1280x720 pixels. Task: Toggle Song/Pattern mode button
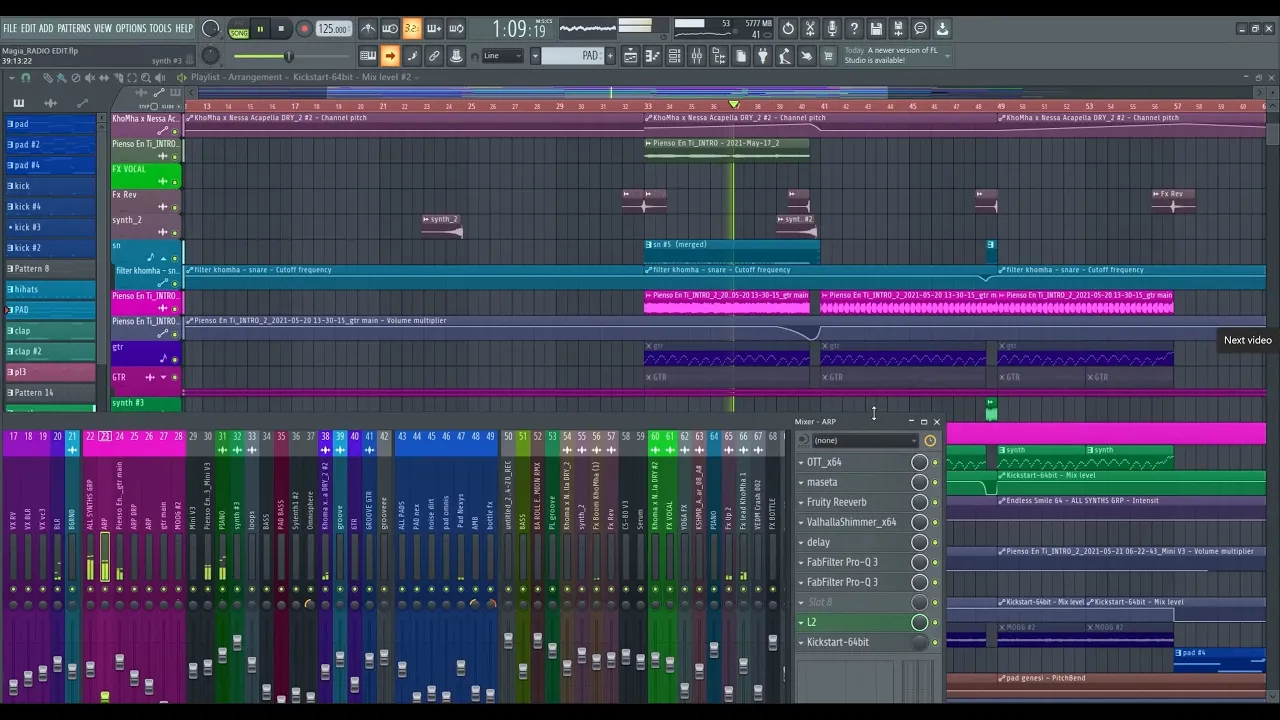(238, 30)
